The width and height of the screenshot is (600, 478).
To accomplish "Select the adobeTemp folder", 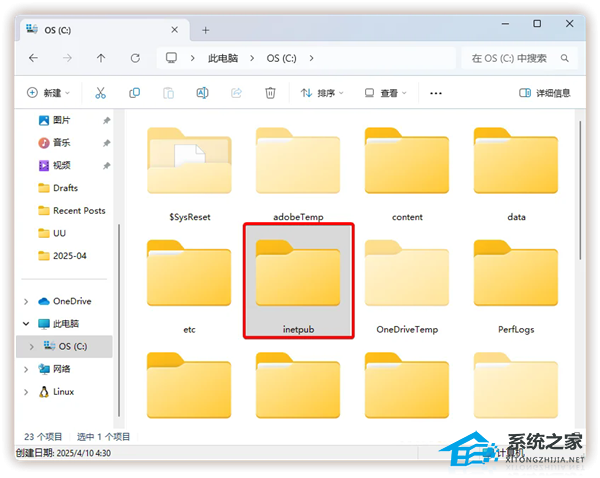I will pos(298,174).
